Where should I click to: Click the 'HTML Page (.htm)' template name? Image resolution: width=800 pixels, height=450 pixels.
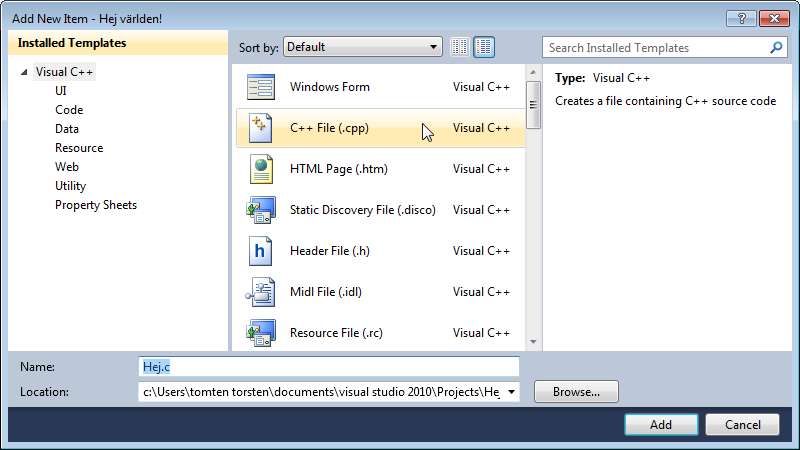(x=339, y=169)
